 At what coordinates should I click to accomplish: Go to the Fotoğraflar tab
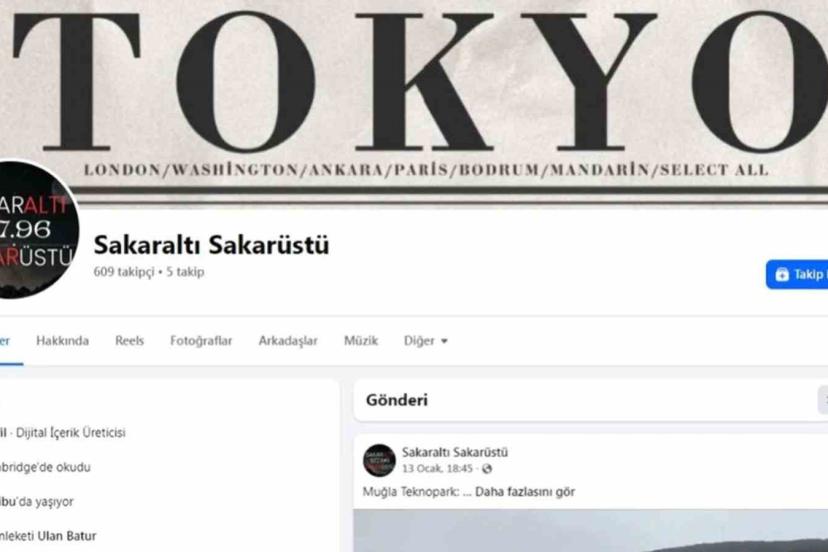pos(201,341)
